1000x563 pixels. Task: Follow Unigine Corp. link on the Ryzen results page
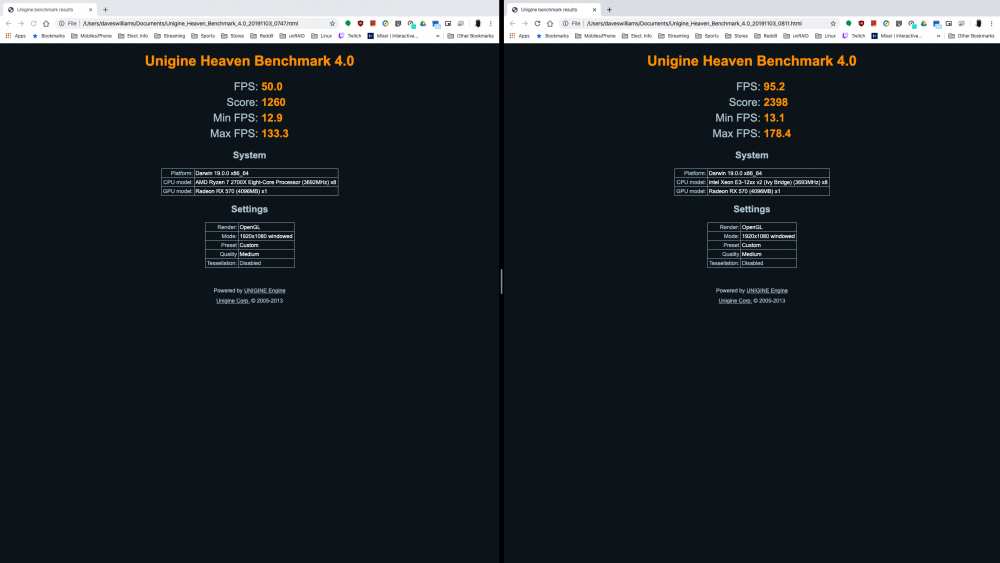click(x=232, y=301)
